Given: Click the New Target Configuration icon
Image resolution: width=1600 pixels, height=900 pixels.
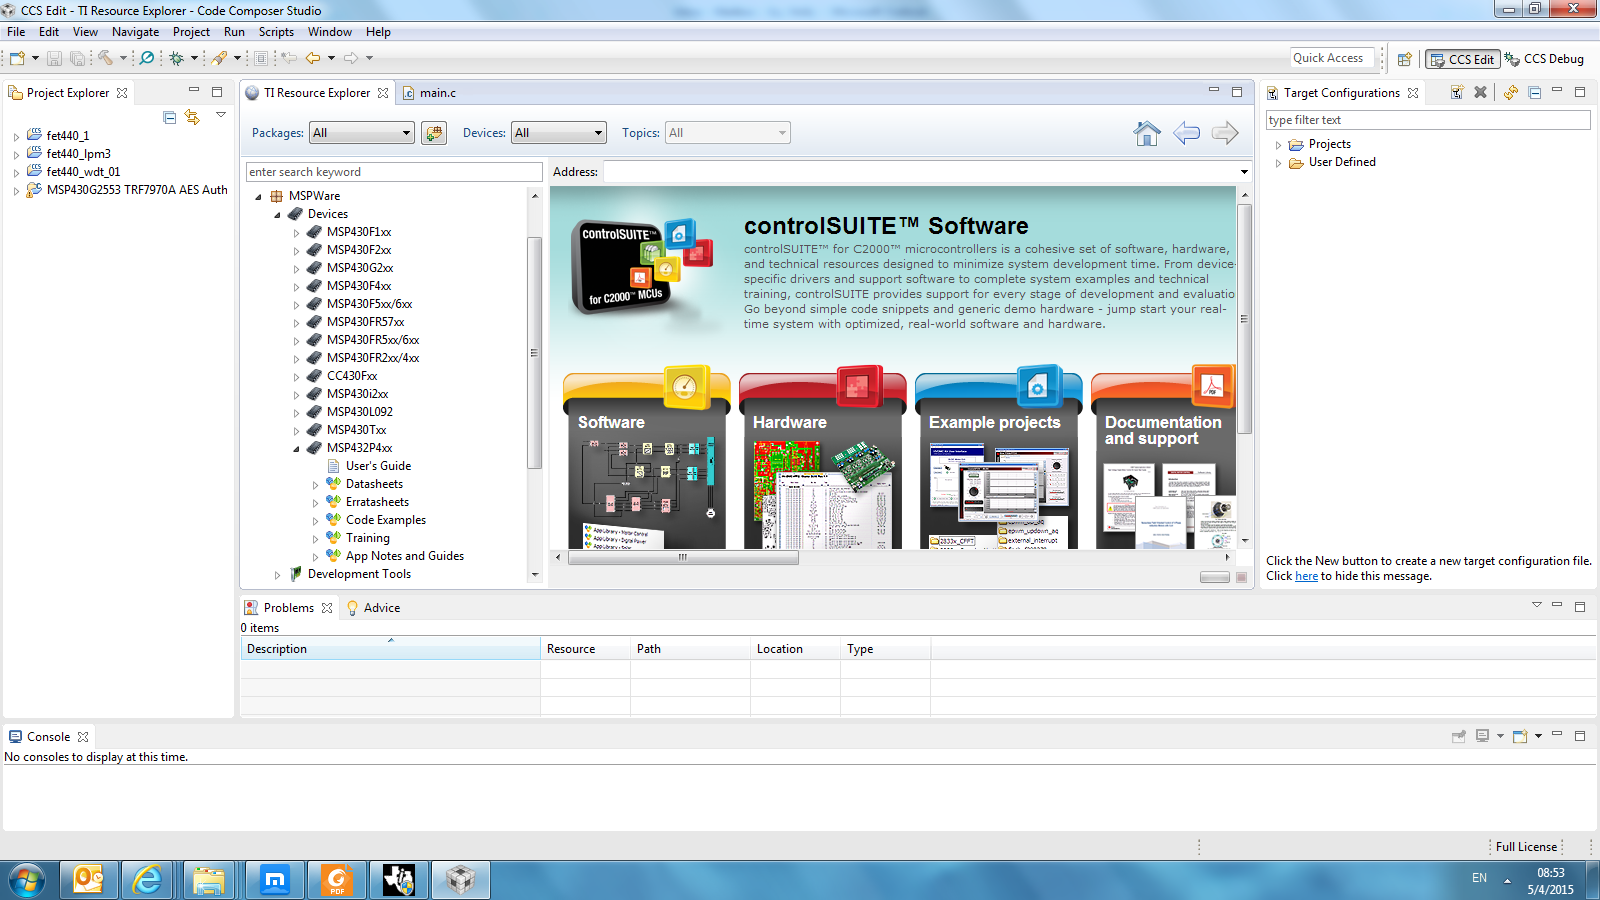Looking at the screenshot, I should (1457, 92).
